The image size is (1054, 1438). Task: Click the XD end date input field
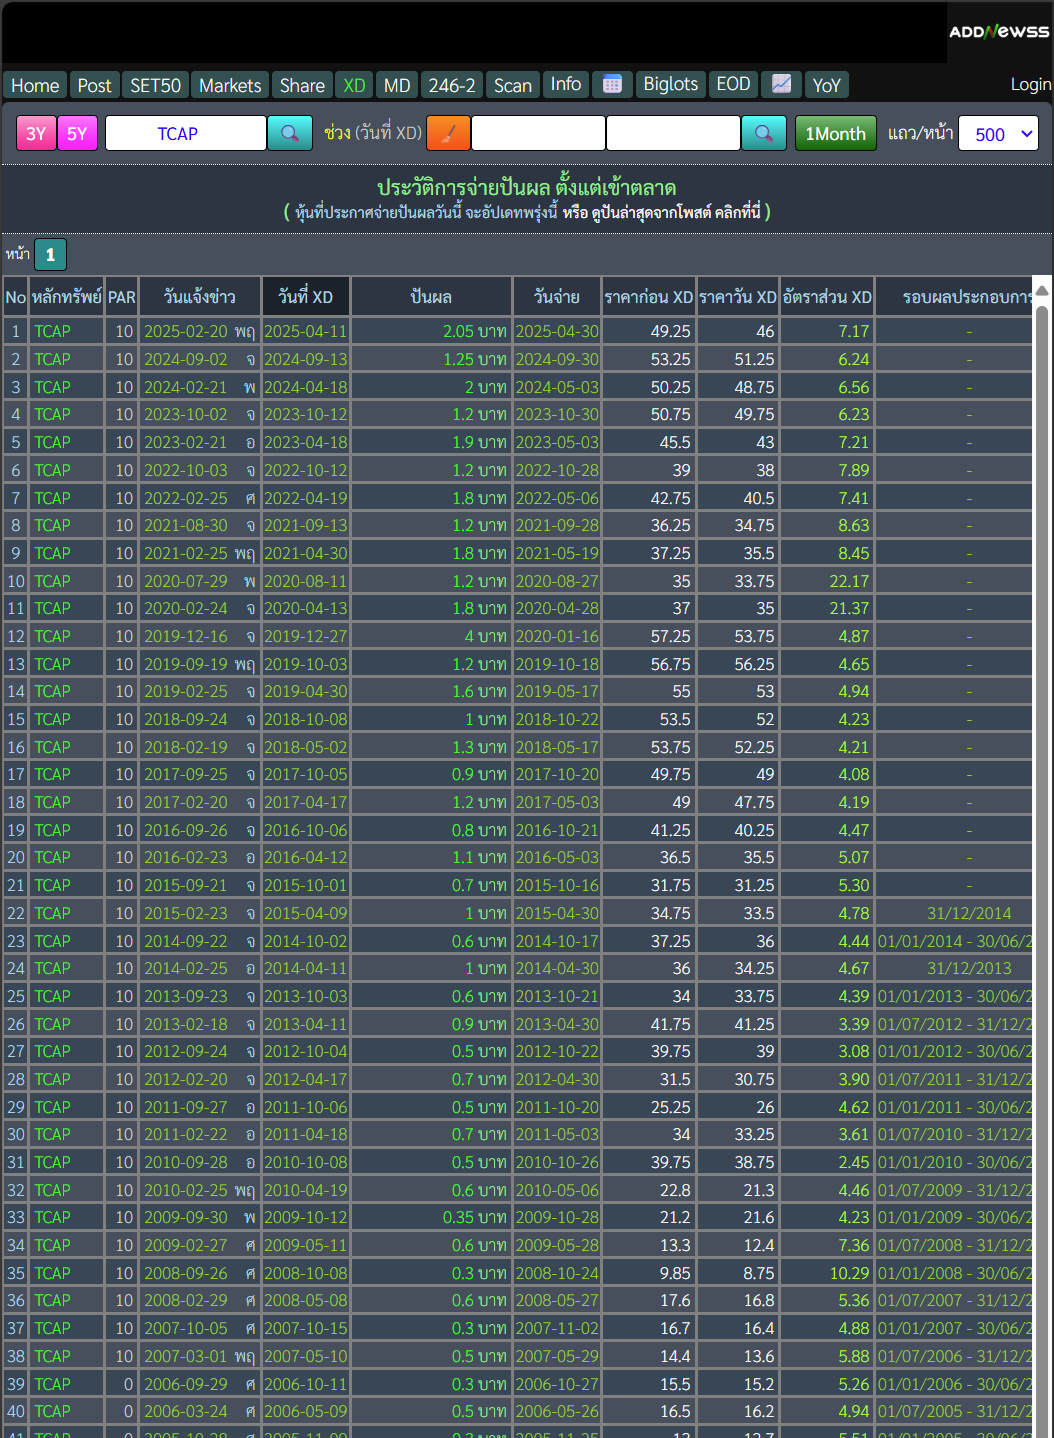pyautogui.click(x=673, y=133)
